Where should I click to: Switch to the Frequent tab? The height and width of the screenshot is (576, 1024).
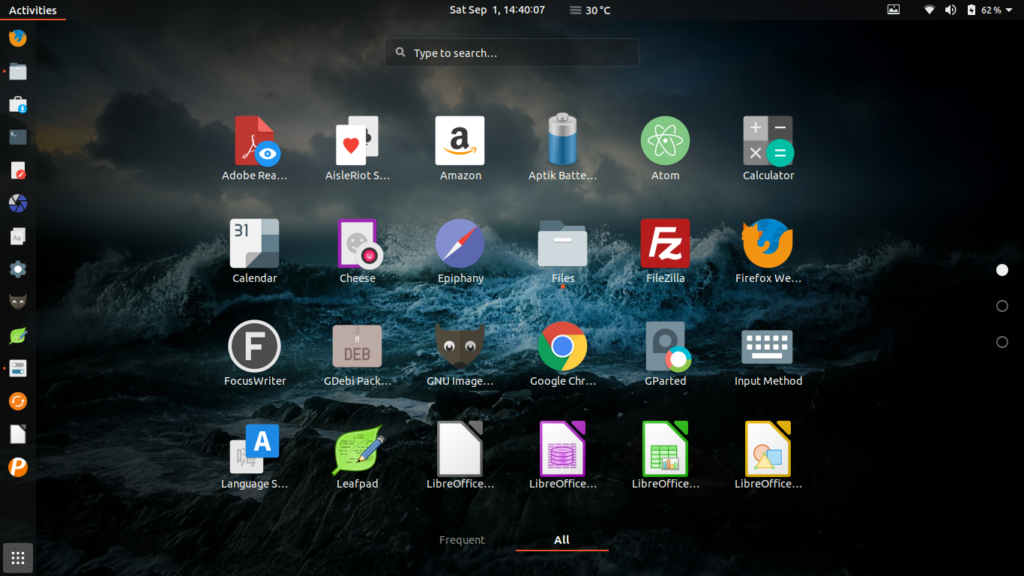click(x=462, y=540)
